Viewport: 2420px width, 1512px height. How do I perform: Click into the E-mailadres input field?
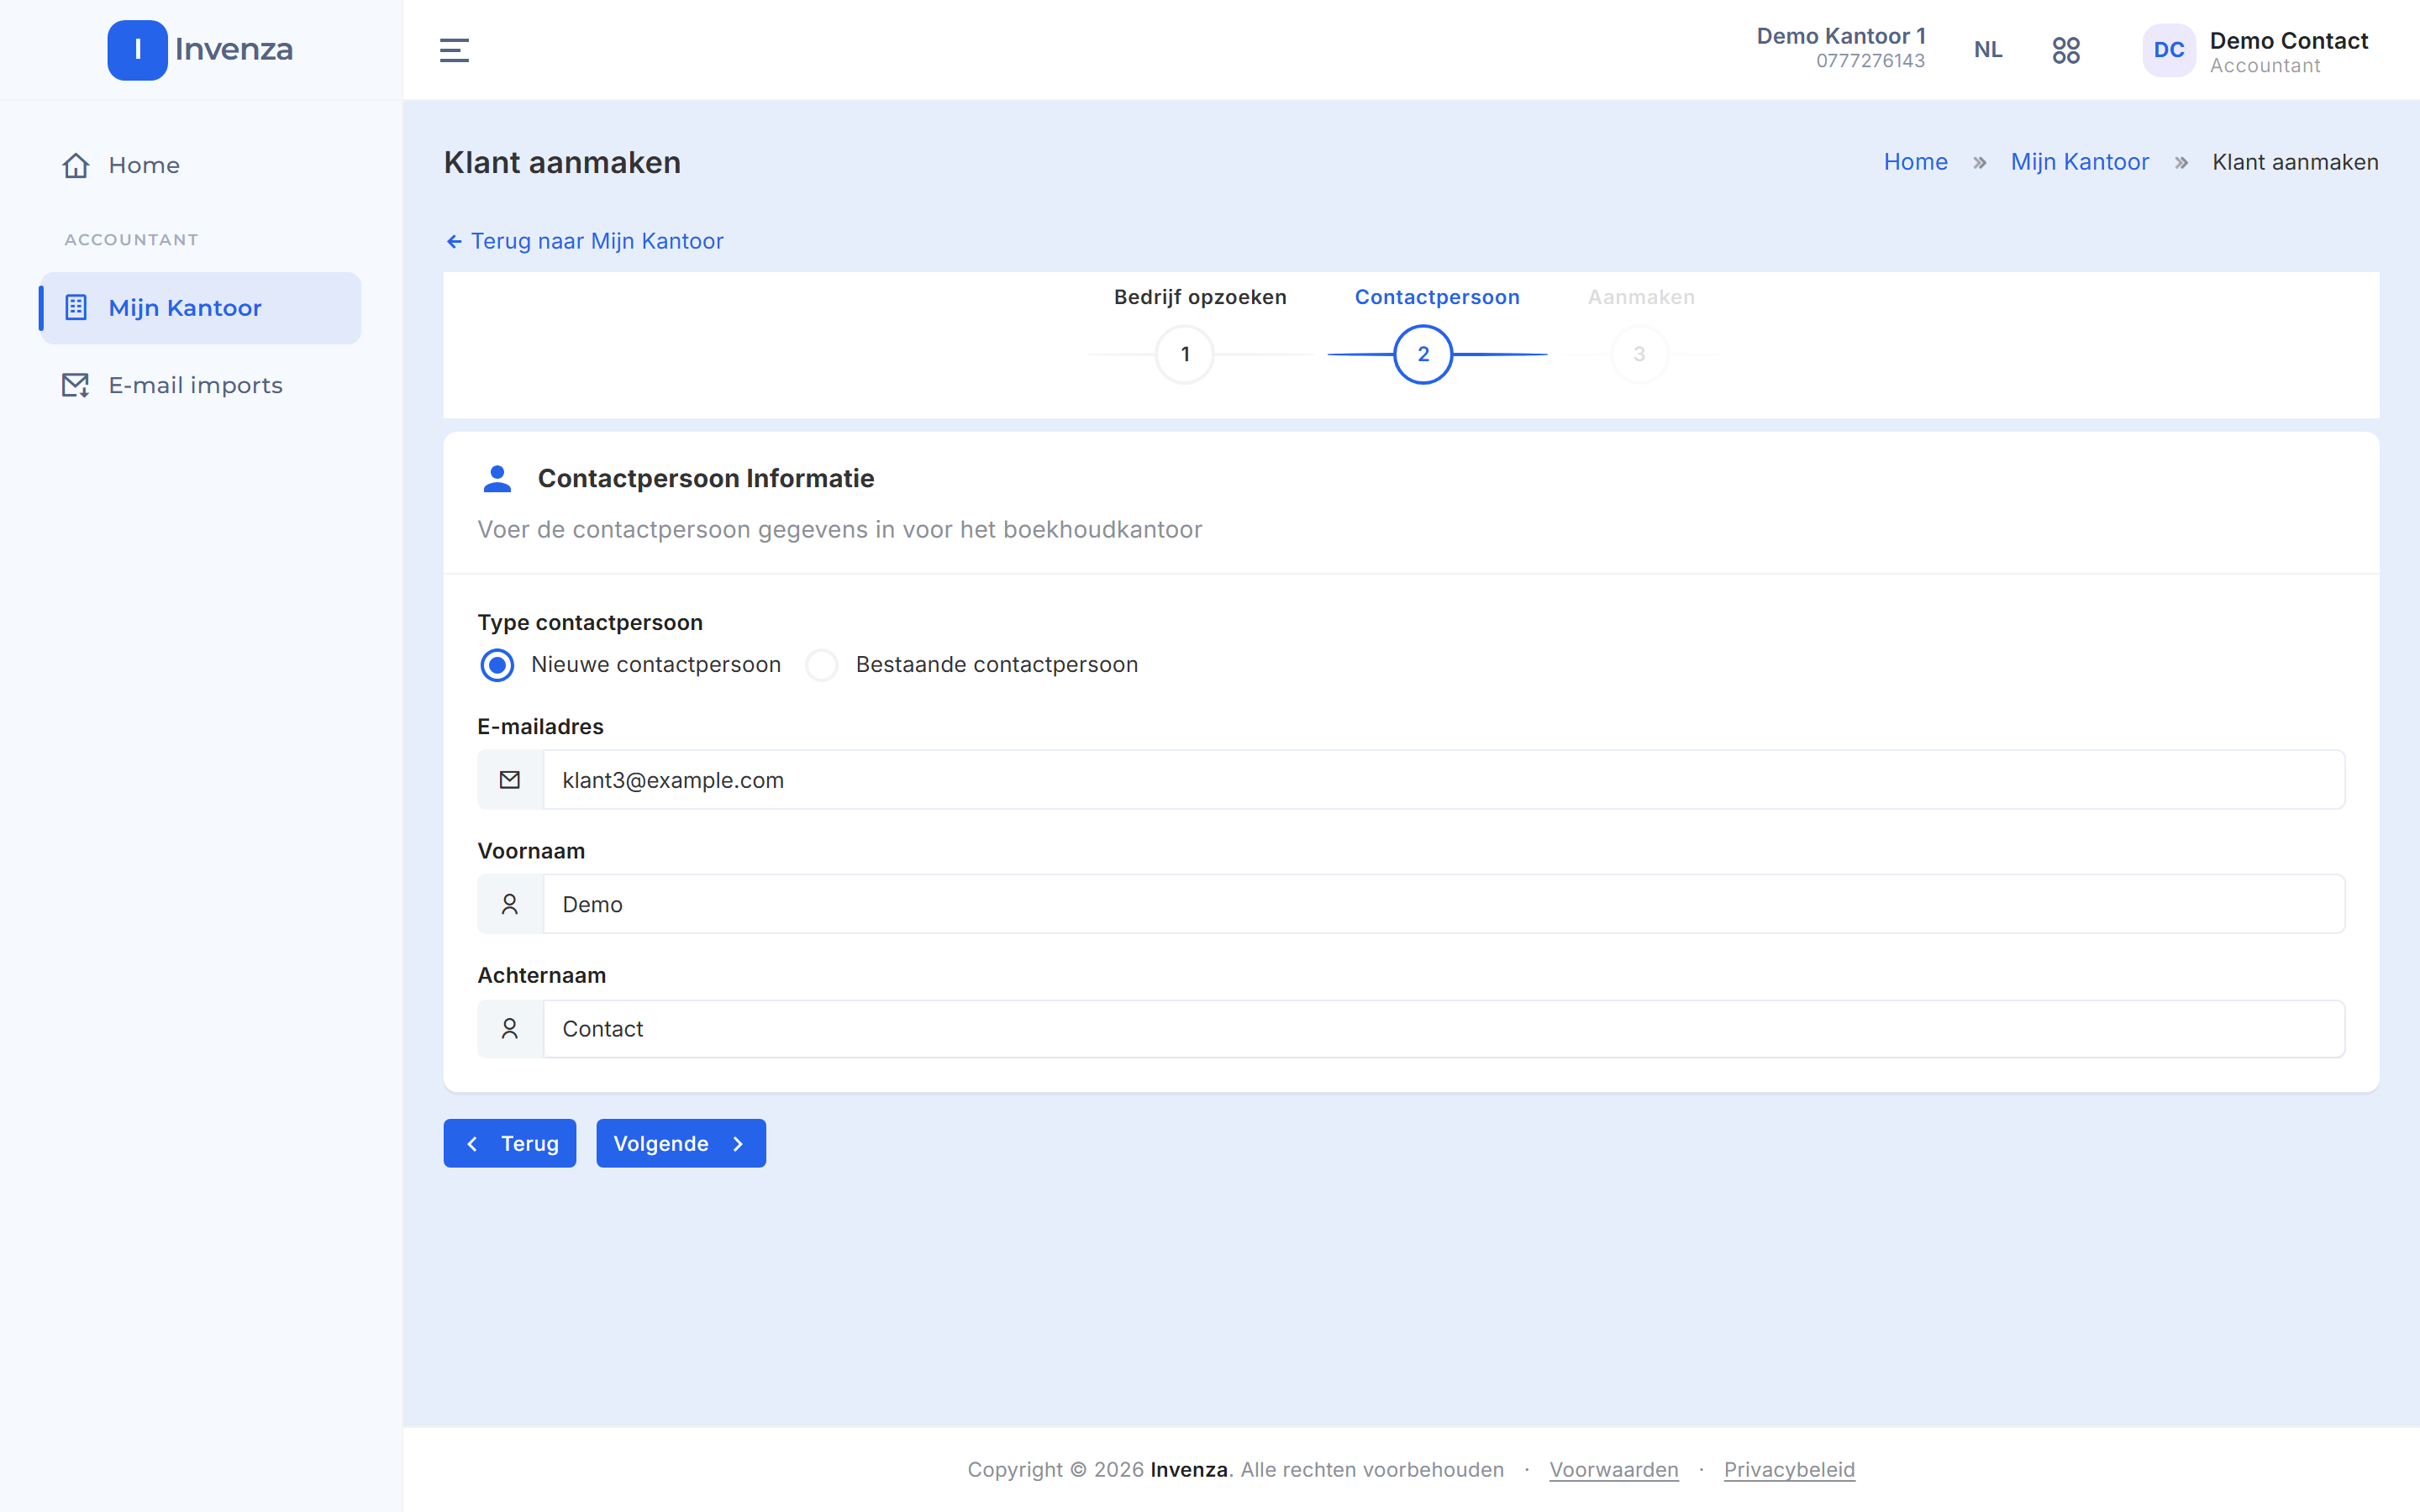click(x=1443, y=779)
